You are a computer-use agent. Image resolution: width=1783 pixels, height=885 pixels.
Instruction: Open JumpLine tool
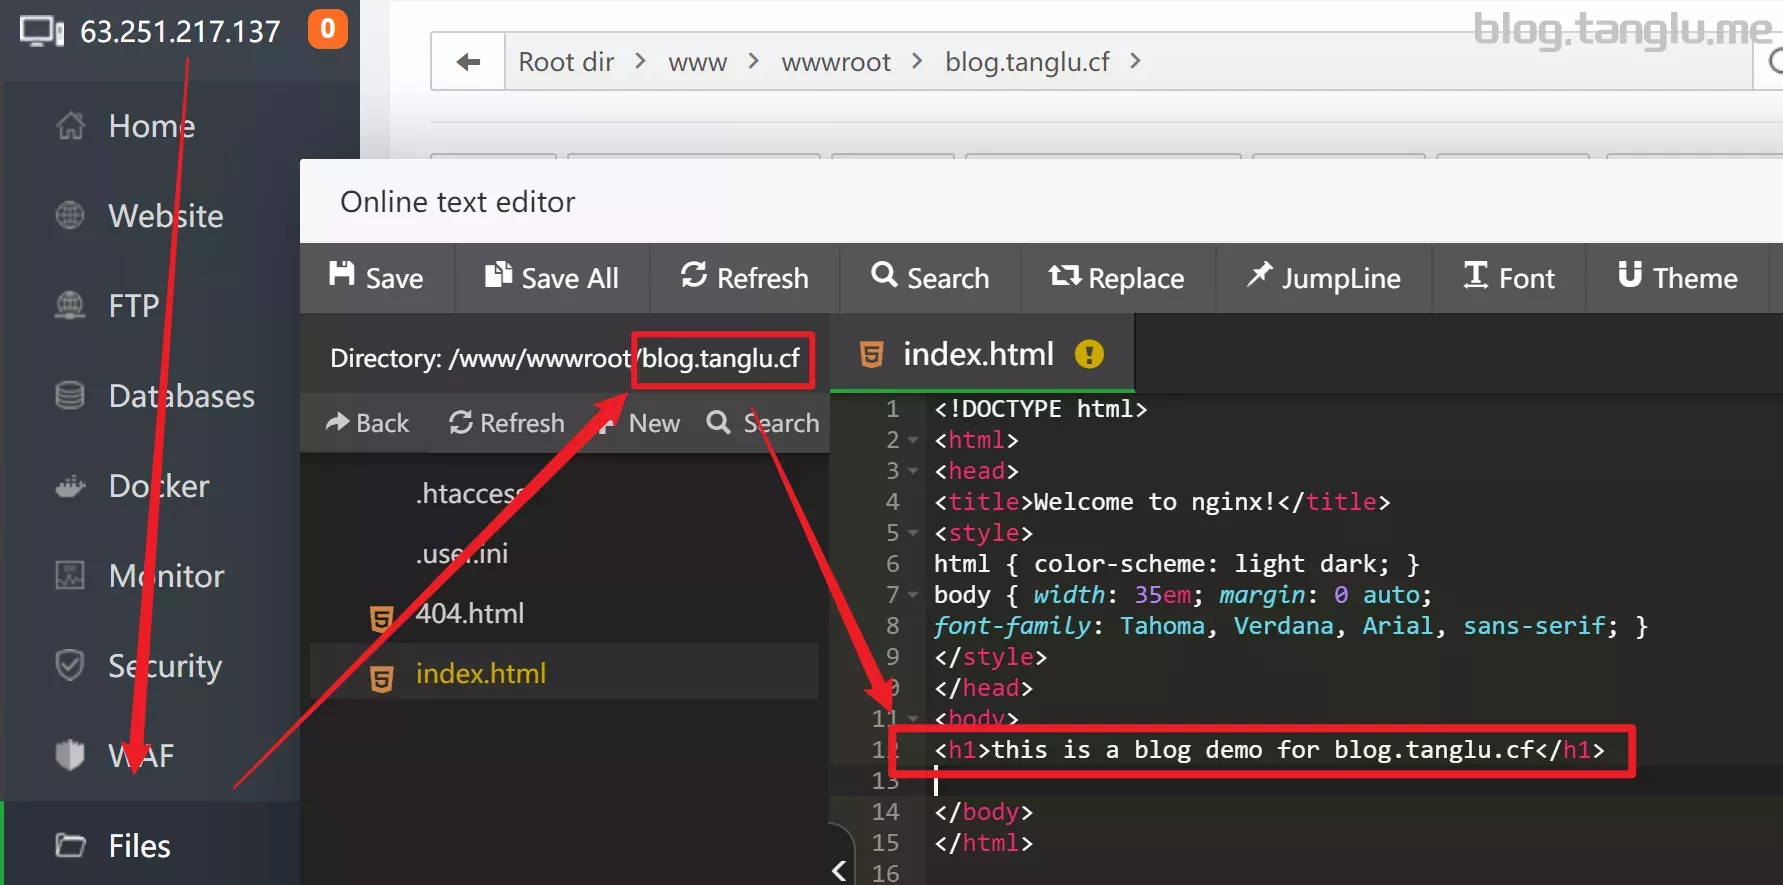[1323, 277]
